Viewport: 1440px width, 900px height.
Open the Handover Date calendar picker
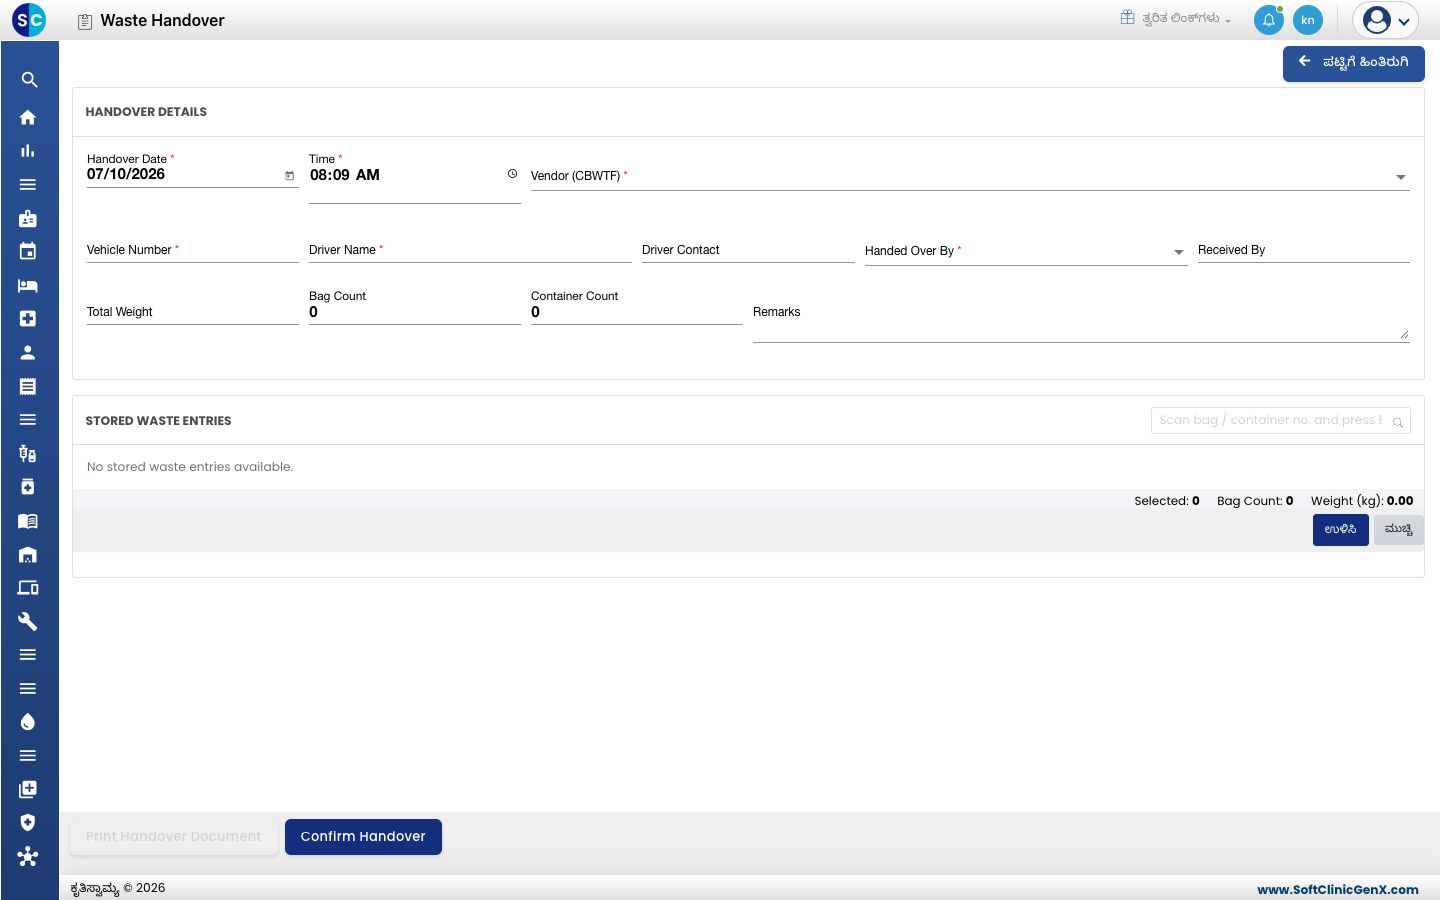[290, 176]
